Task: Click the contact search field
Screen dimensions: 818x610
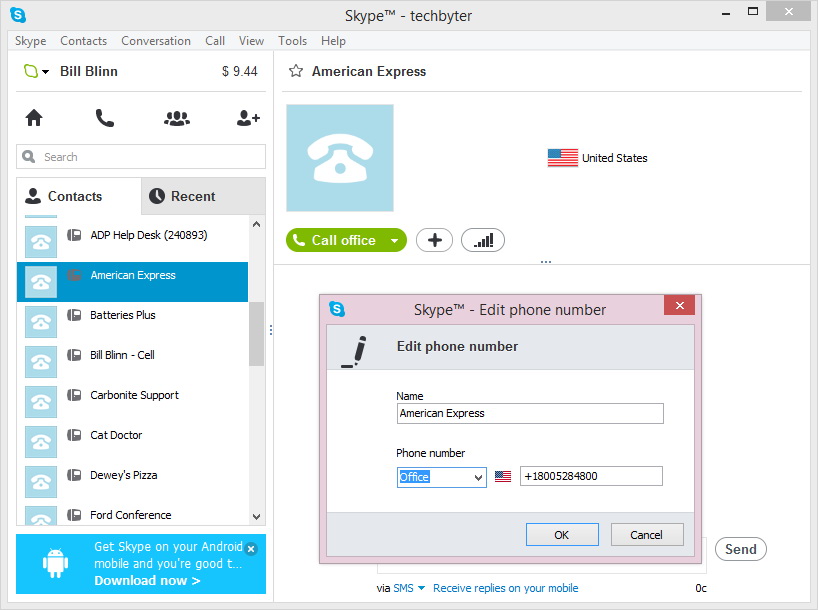Action: tap(141, 157)
